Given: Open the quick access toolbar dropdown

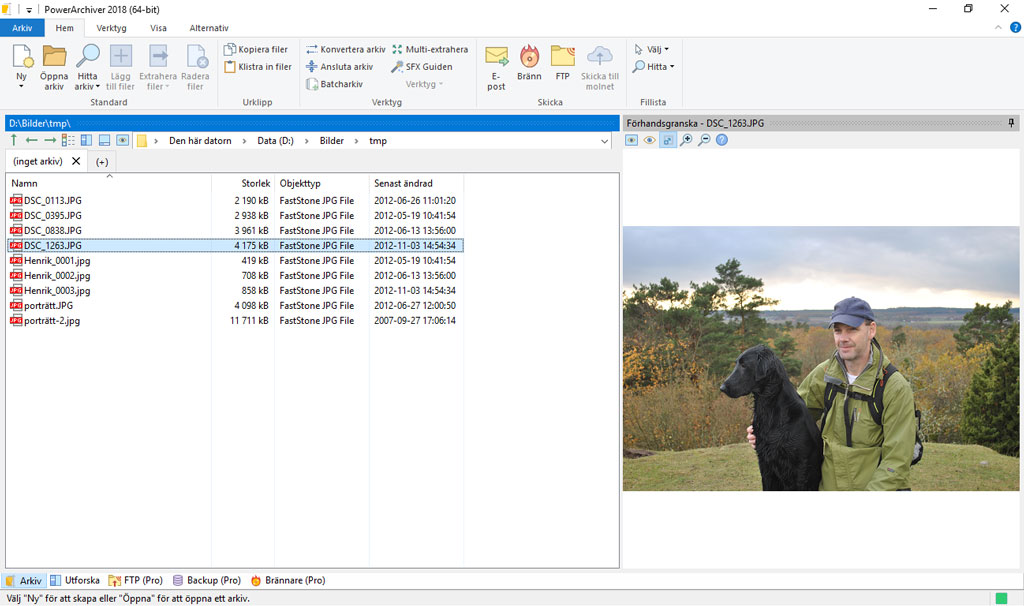Looking at the screenshot, I should pos(29,10).
